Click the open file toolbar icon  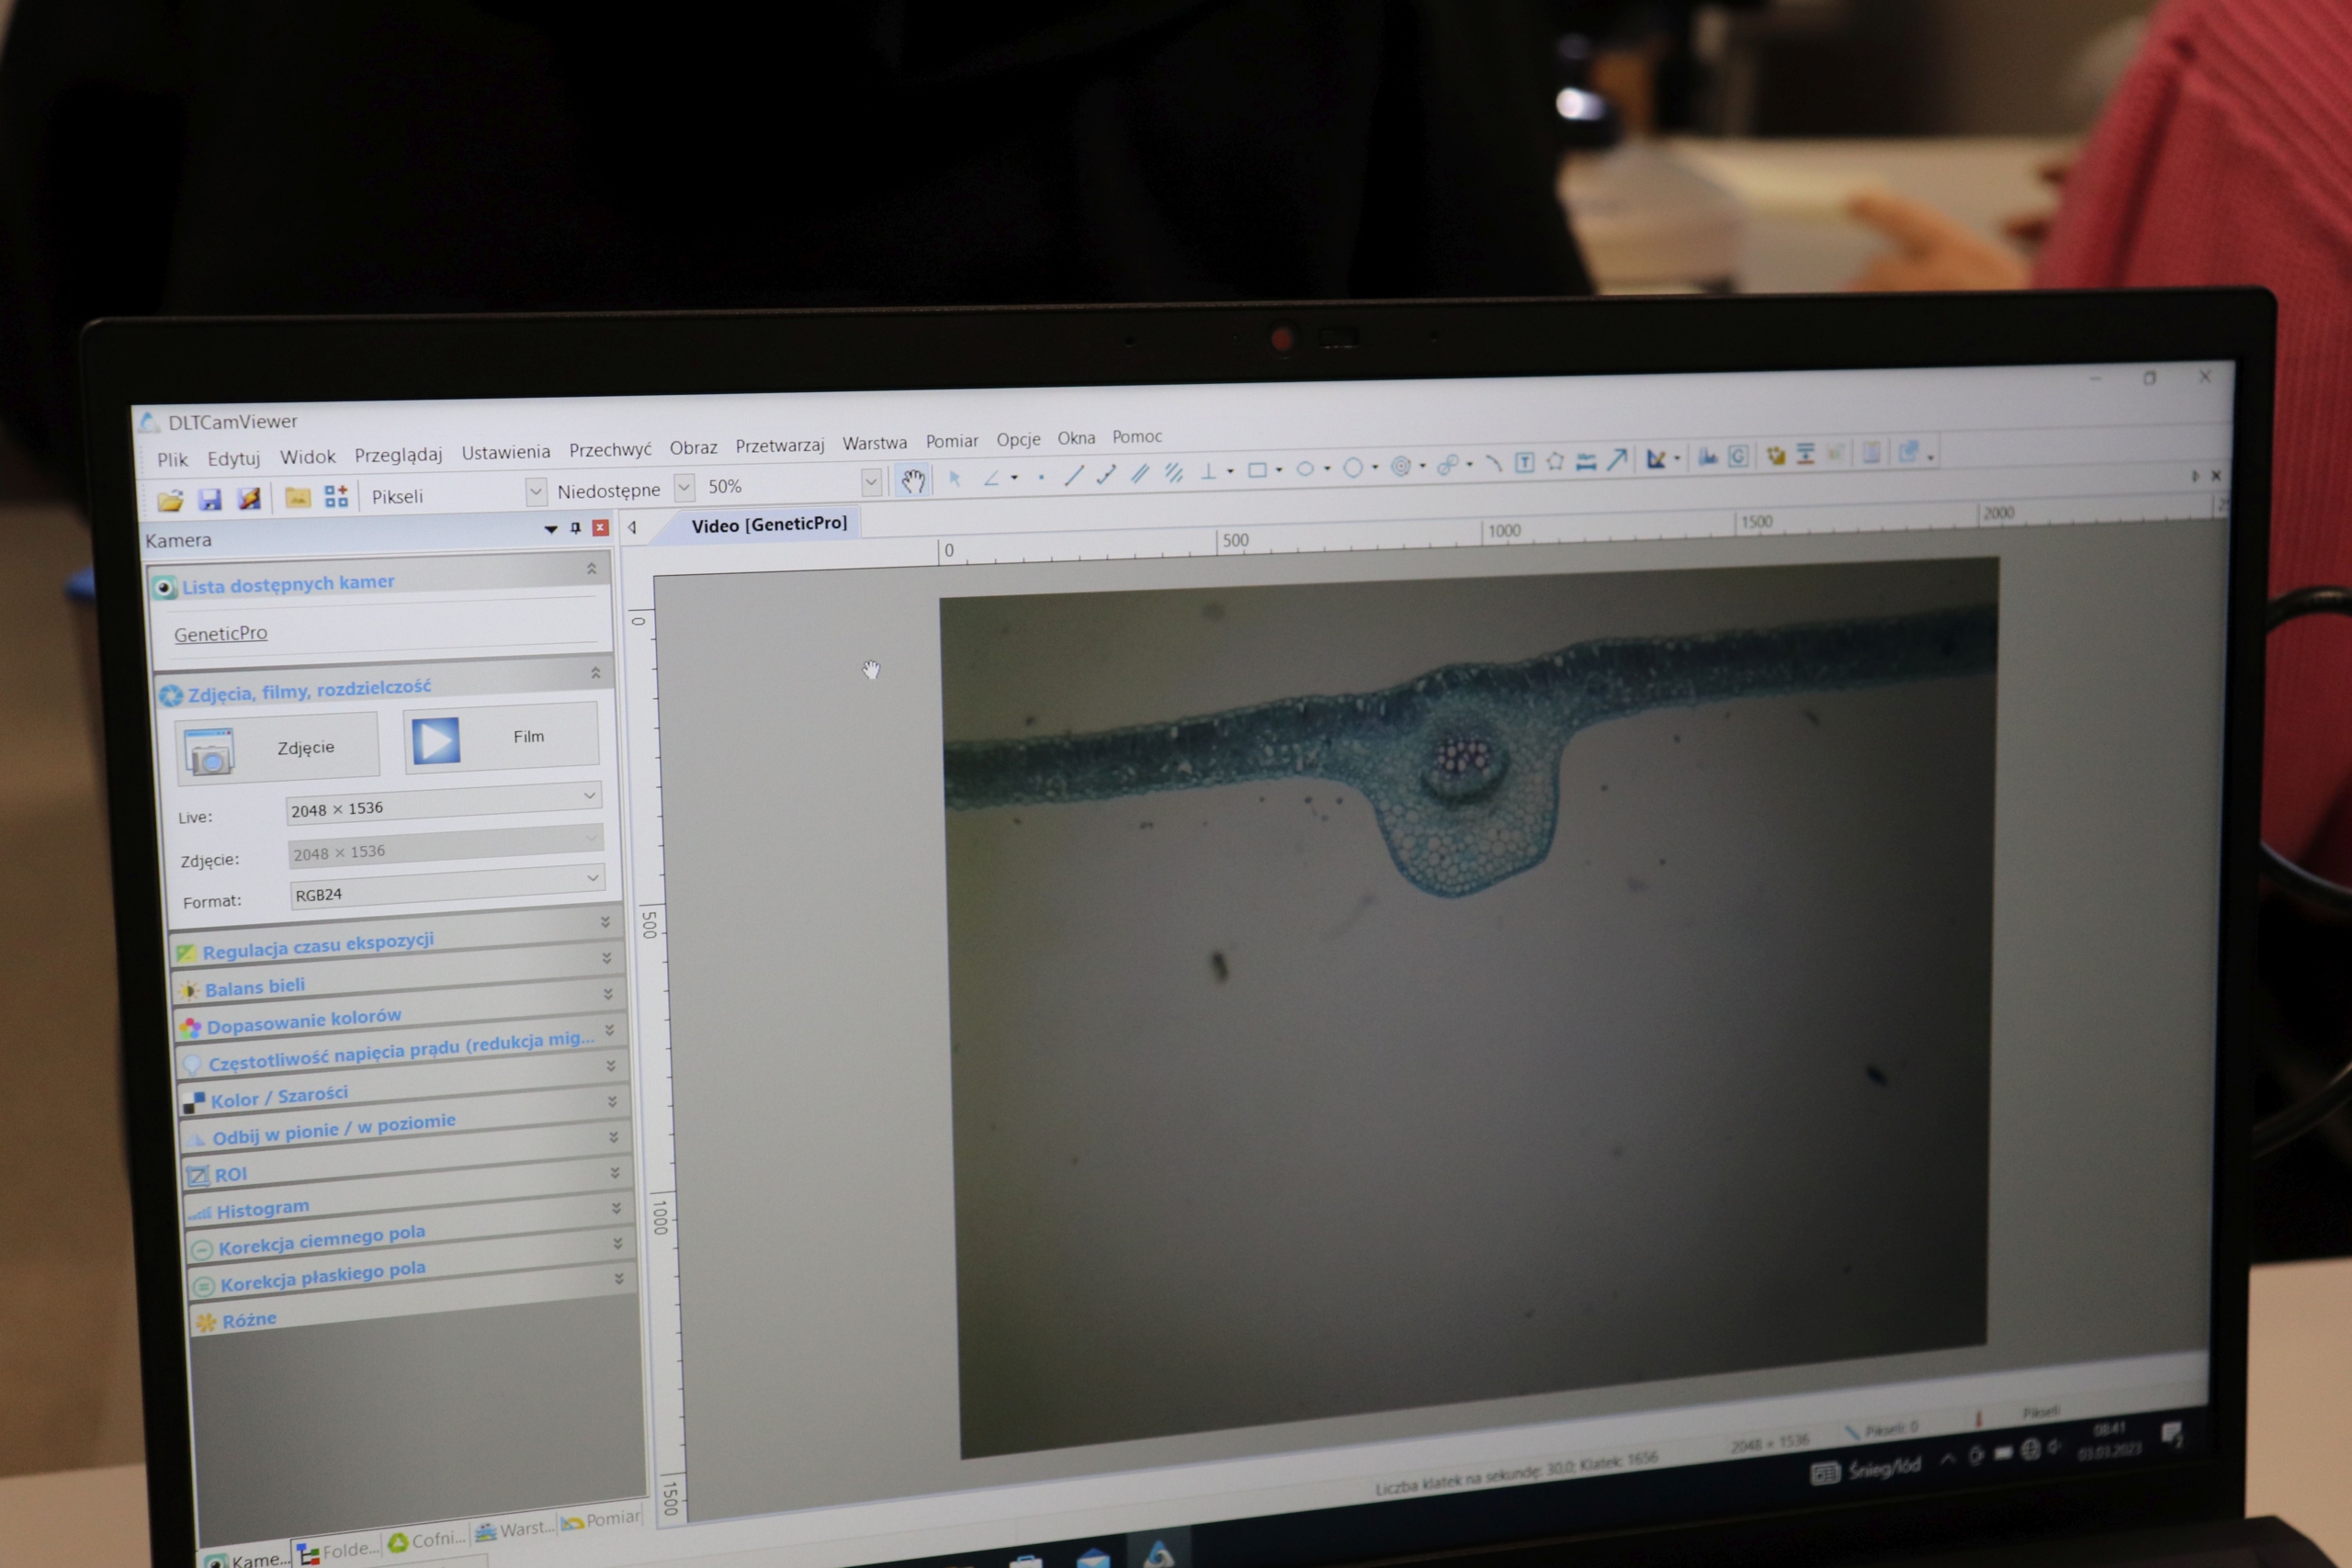[171, 500]
